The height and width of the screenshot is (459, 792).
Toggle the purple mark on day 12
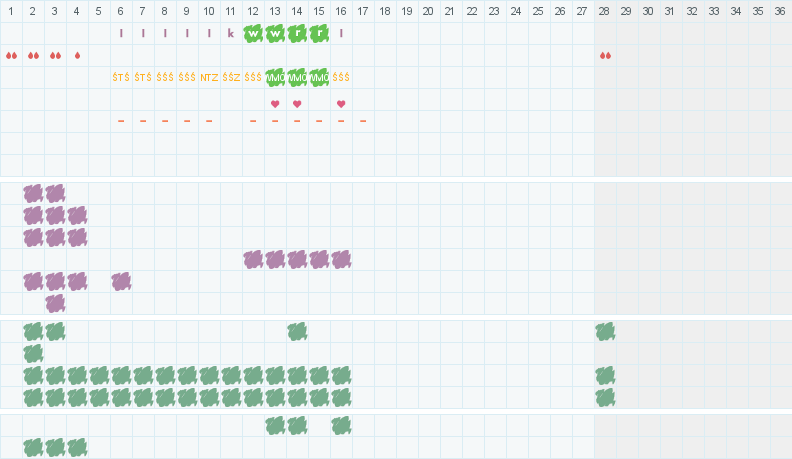click(x=253, y=259)
